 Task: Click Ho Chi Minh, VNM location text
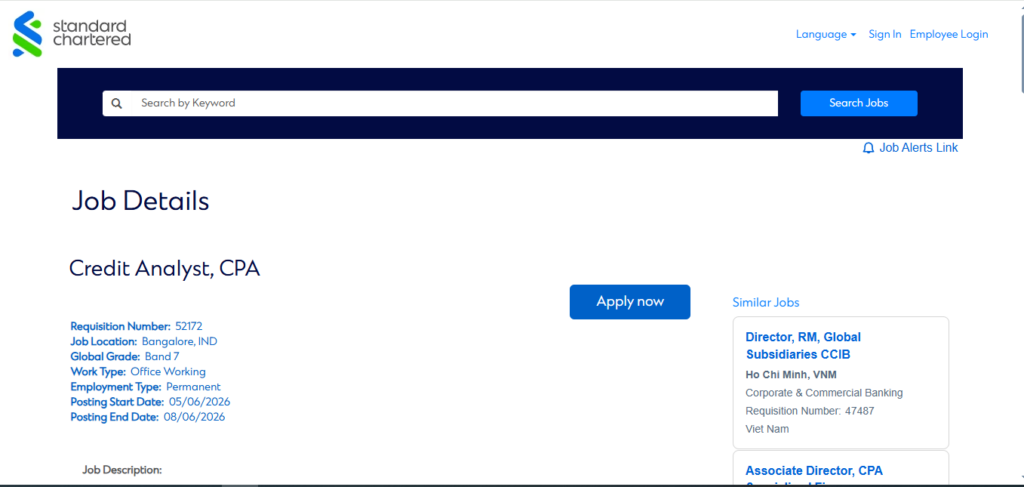(791, 375)
